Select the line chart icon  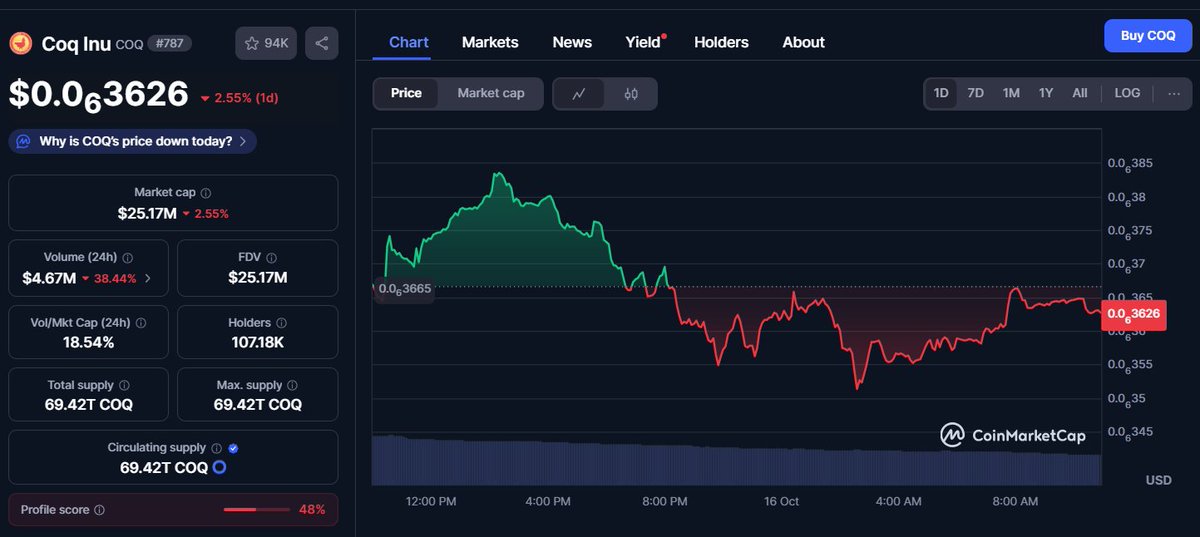pyautogui.click(x=579, y=94)
